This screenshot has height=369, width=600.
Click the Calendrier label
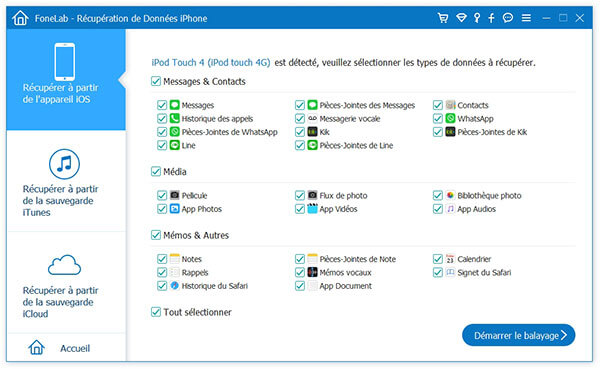474,259
